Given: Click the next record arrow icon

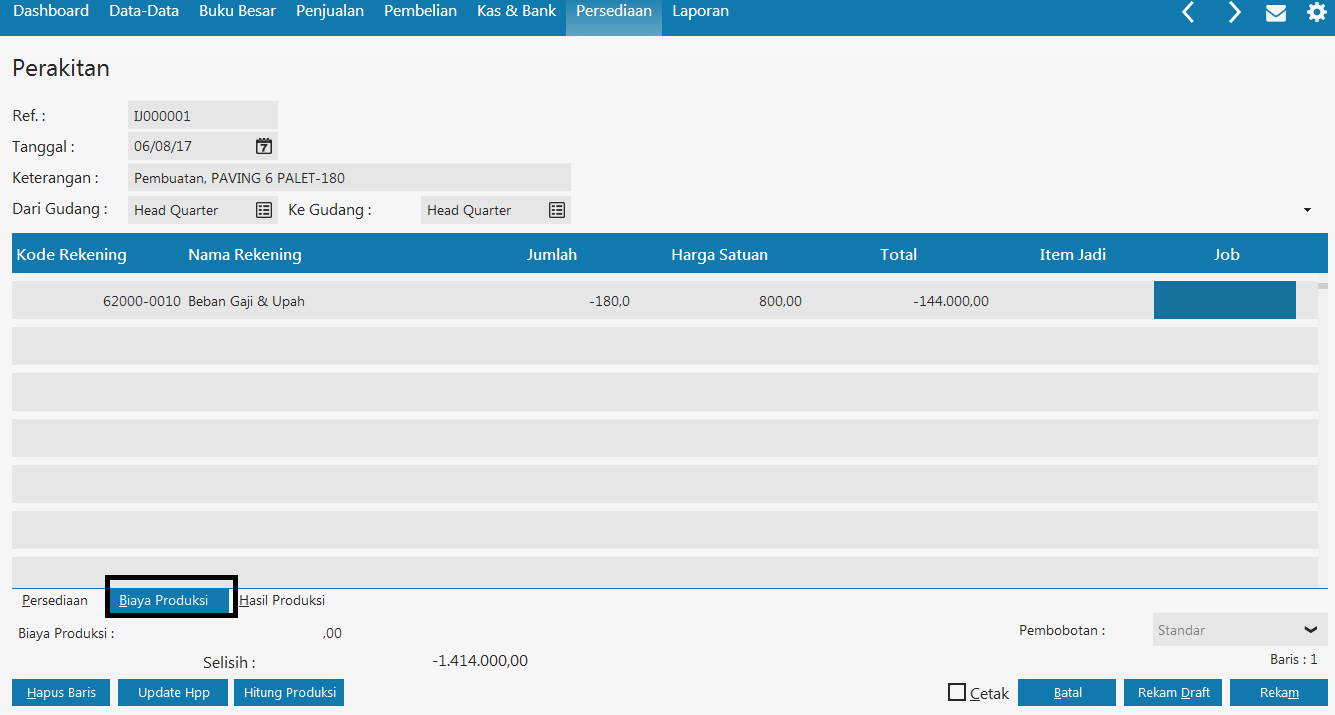Looking at the screenshot, I should [x=1235, y=12].
